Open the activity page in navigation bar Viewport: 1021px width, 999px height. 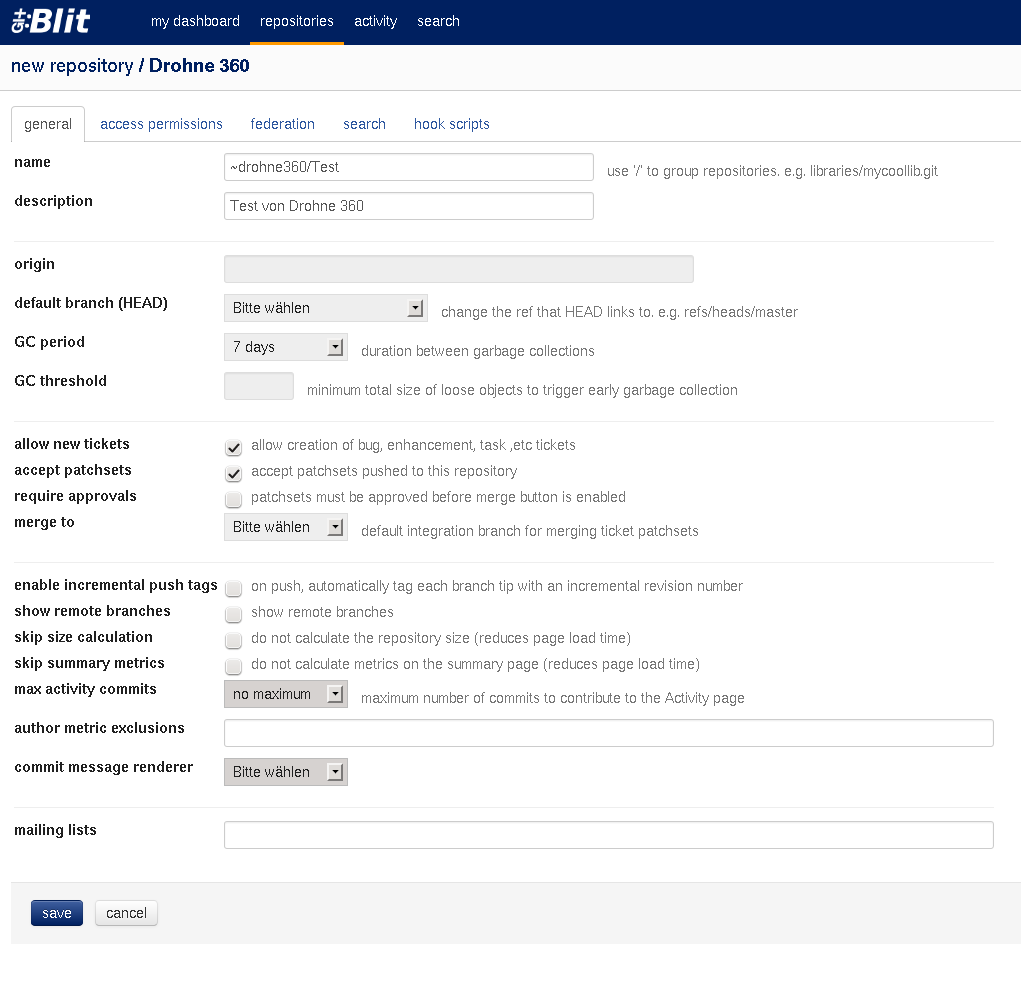click(x=375, y=21)
